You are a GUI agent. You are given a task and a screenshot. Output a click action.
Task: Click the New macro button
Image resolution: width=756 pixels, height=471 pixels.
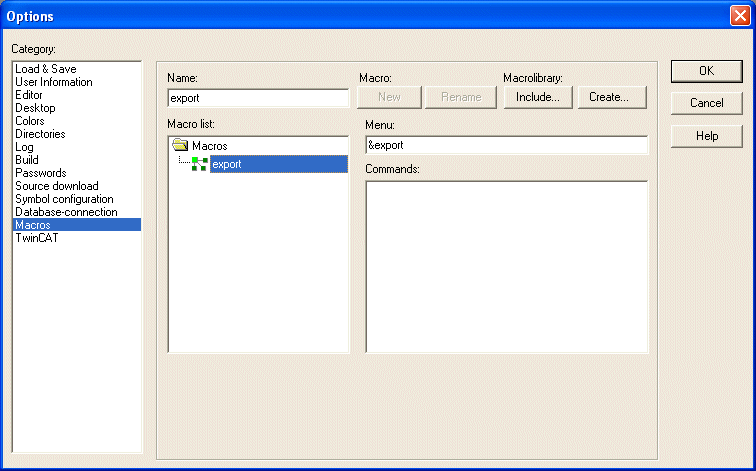point(389,97)
